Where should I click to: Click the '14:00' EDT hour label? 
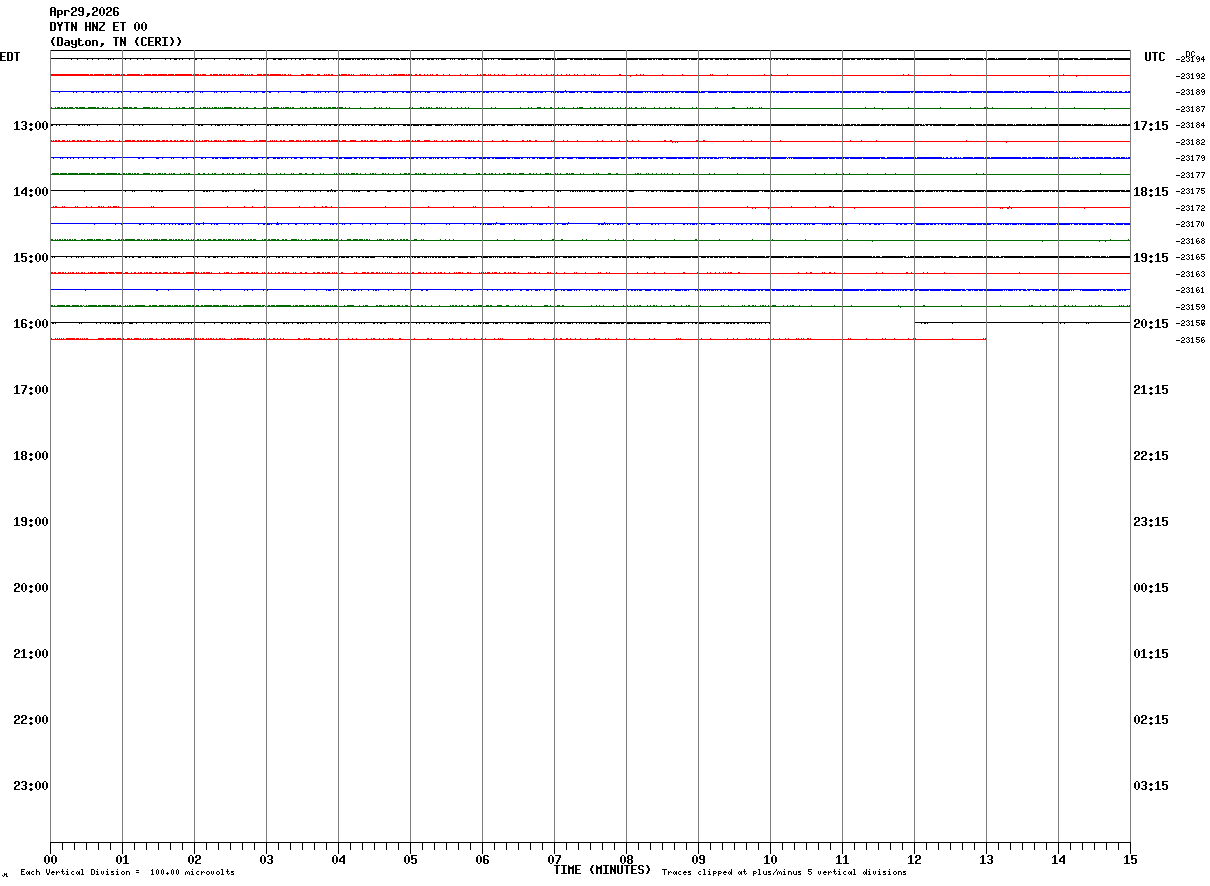31,191
